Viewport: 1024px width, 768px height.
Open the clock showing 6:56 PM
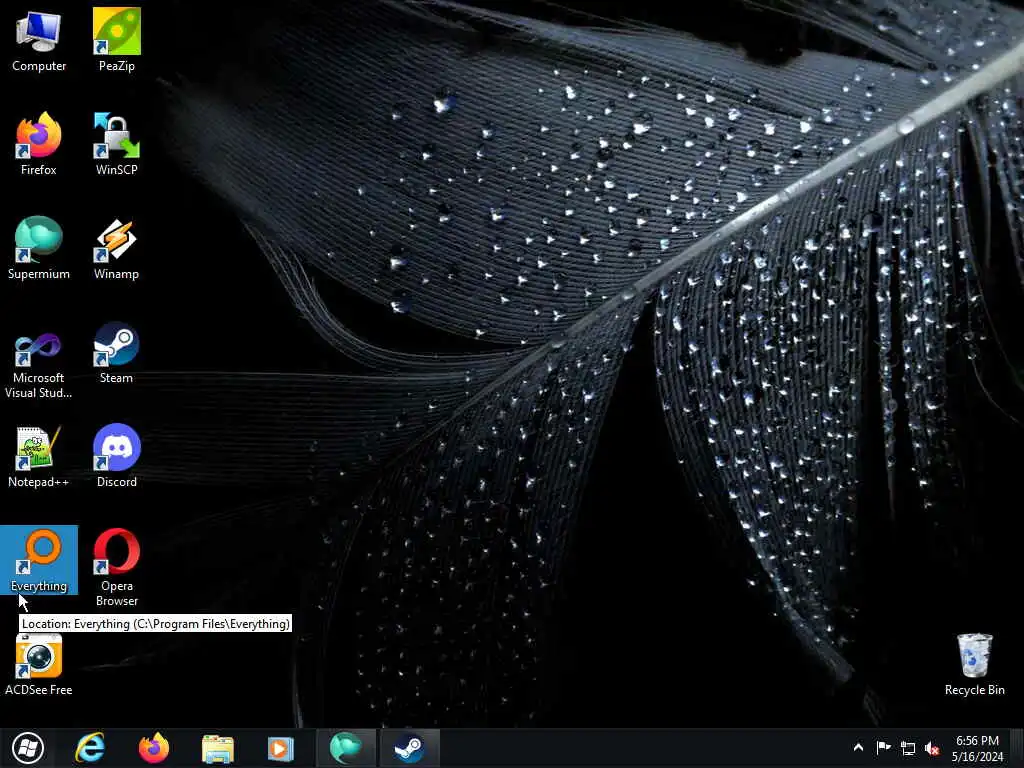coord(977,748)
